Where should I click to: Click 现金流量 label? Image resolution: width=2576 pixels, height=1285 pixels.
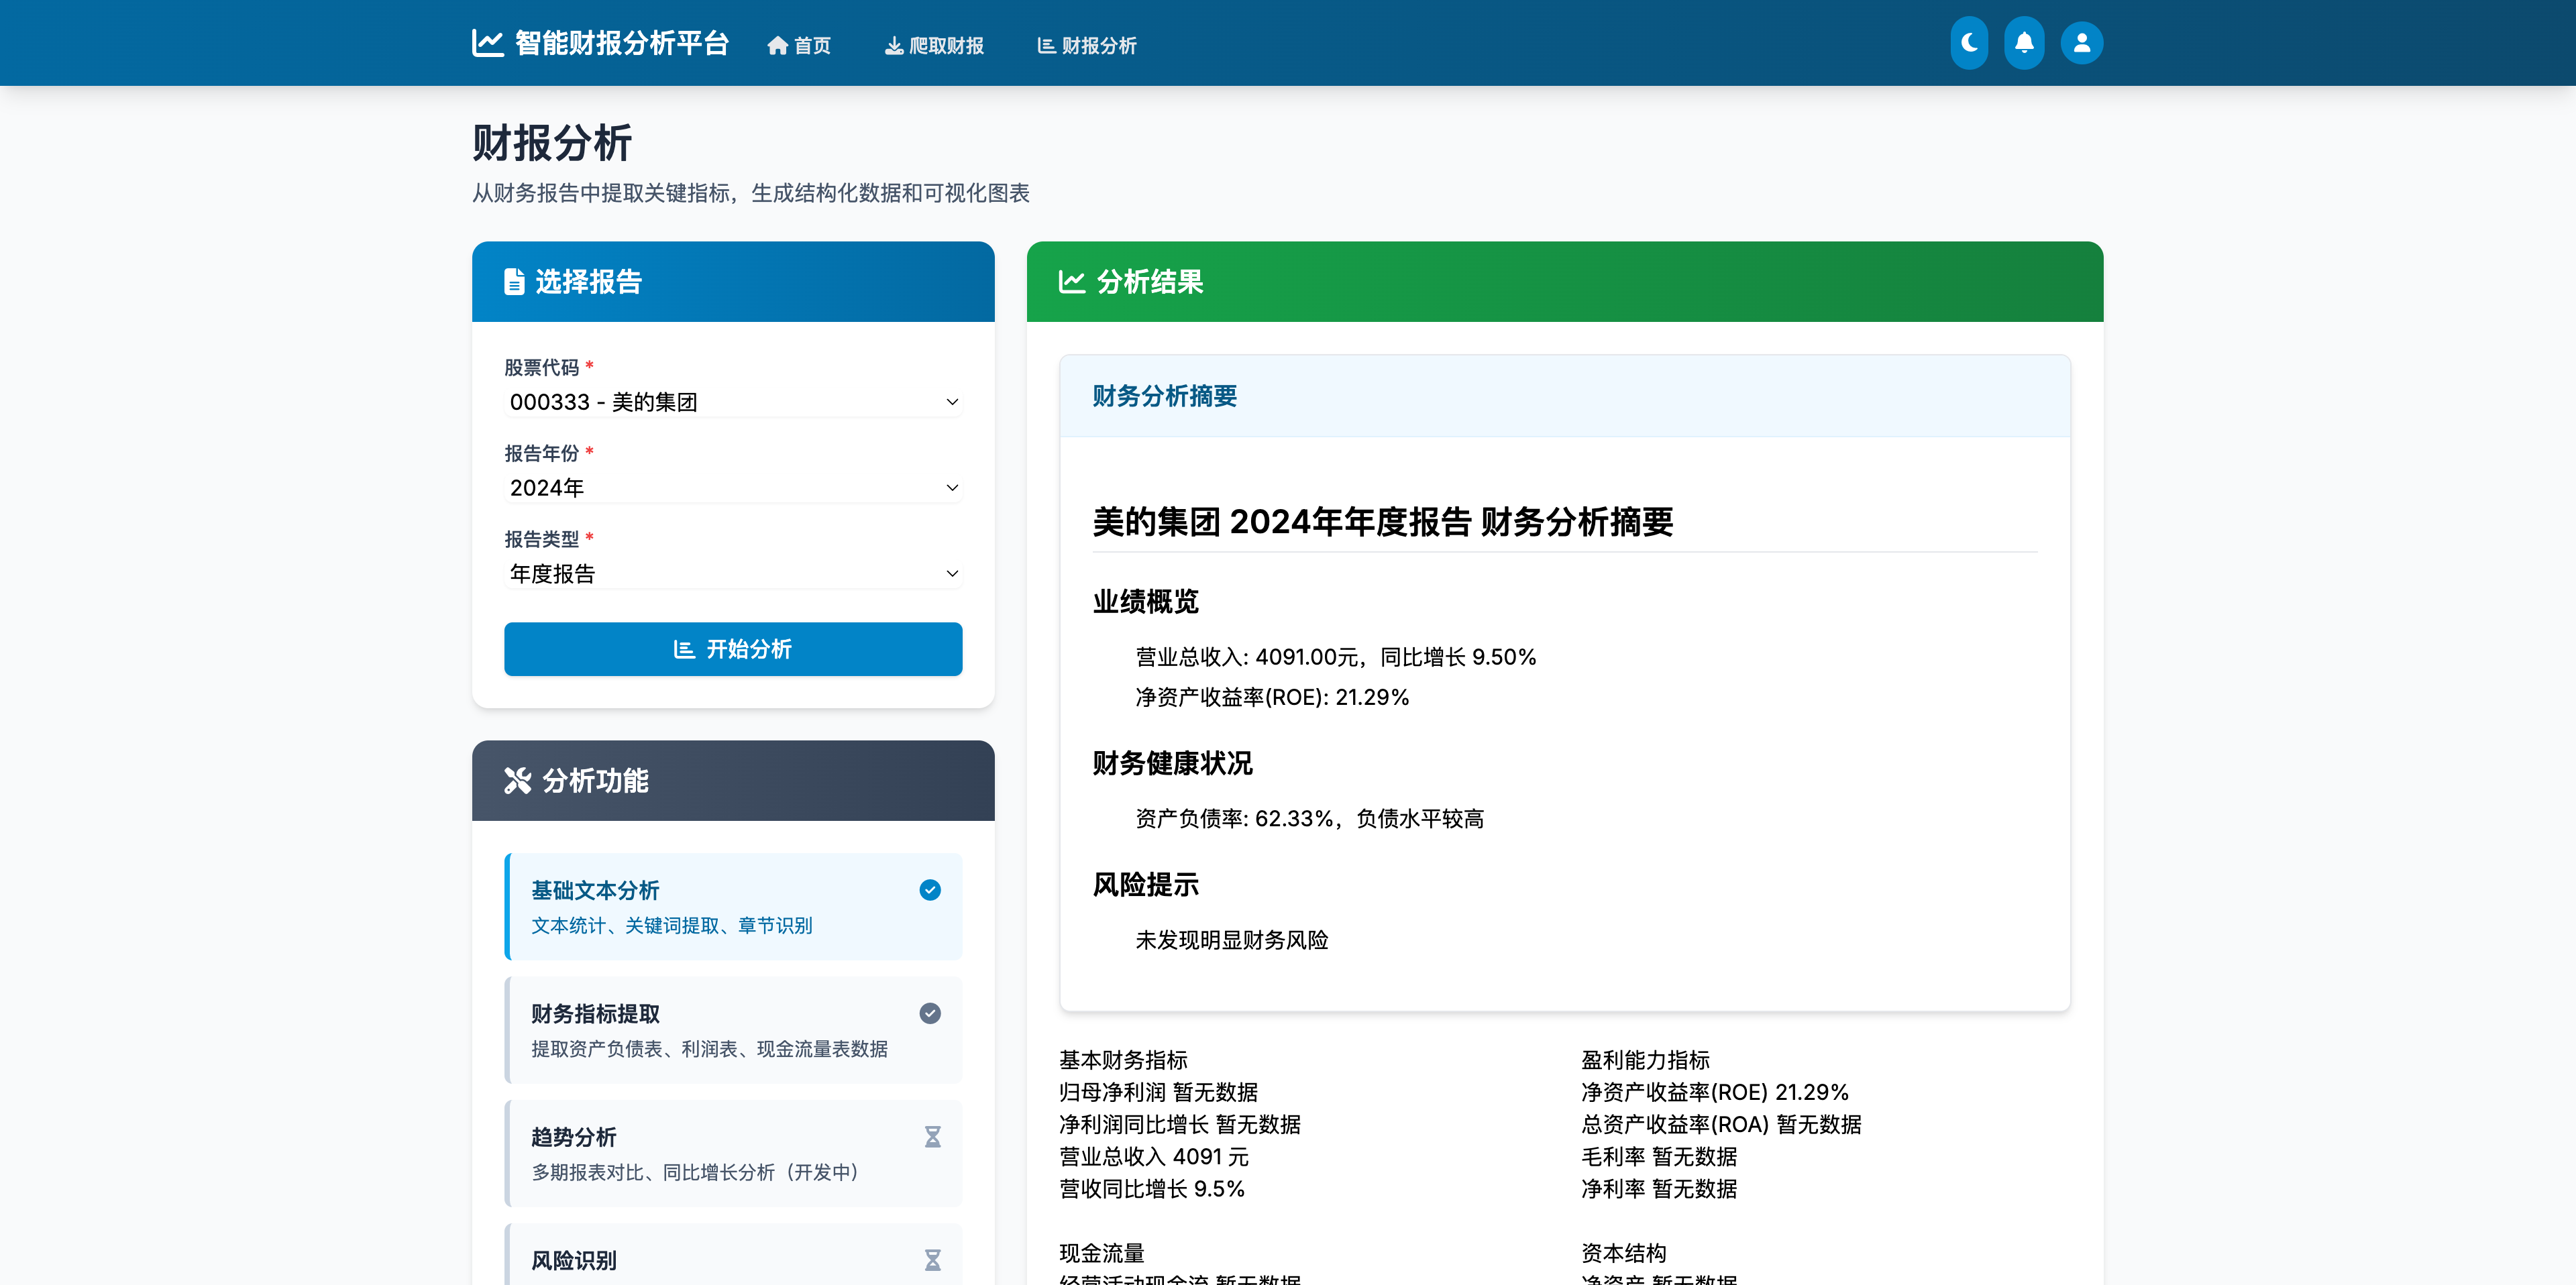pos(1102,1253)
